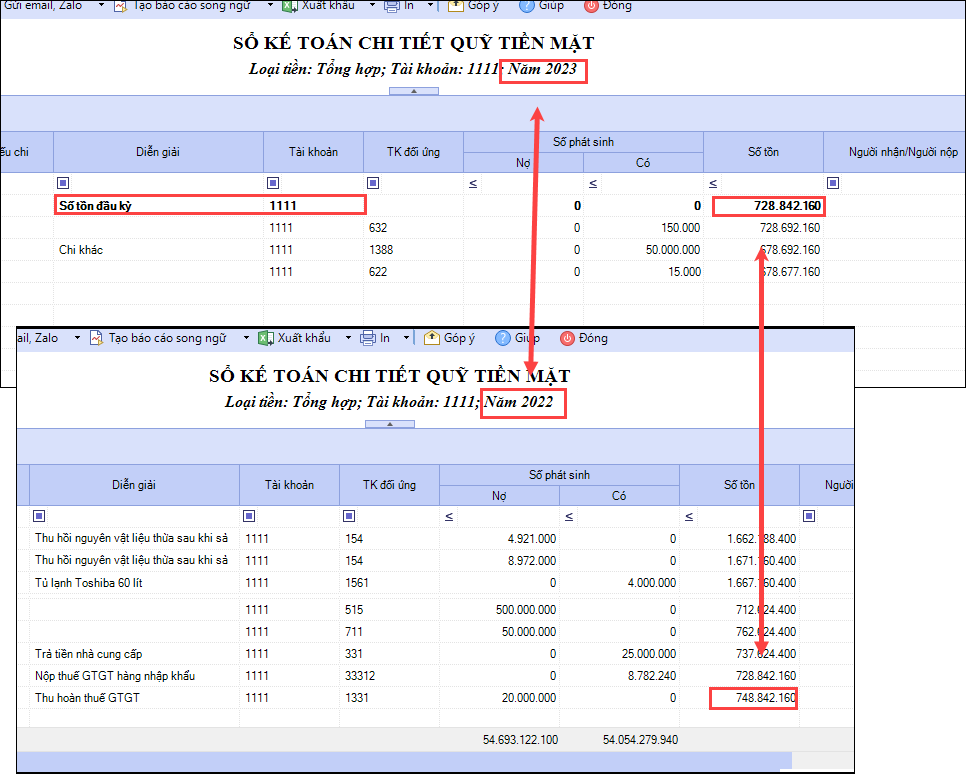Collapse header panel arrow under Năm 2023 title
This screenshot has height=774, width=966.
click(411, 91)
